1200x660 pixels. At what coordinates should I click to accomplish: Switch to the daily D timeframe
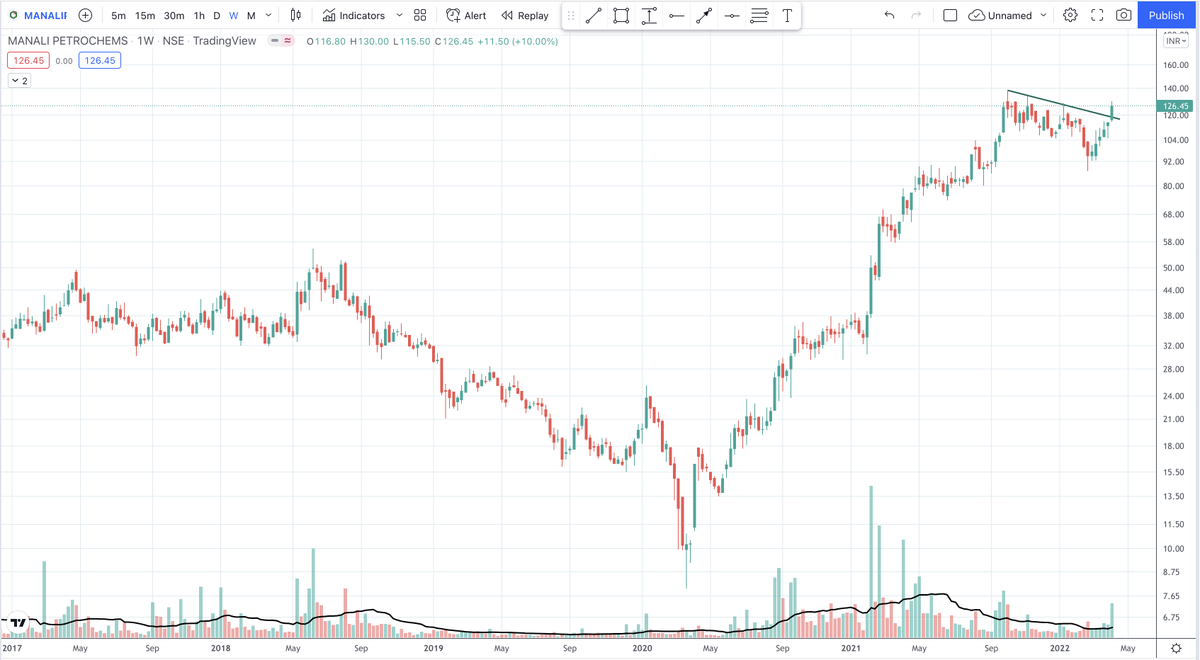217,15
